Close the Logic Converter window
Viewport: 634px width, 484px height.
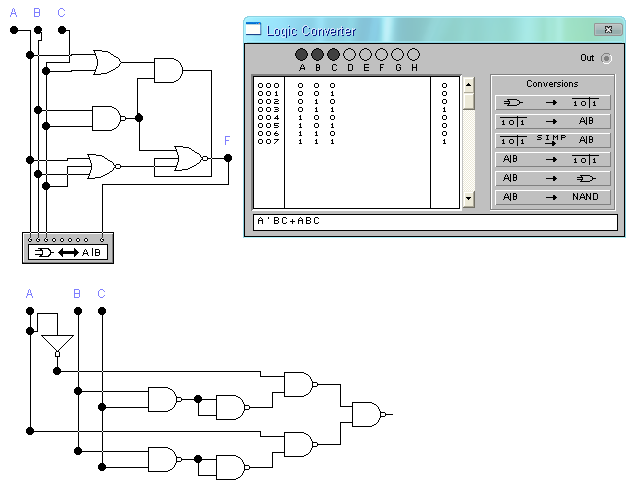click(608, 30)
